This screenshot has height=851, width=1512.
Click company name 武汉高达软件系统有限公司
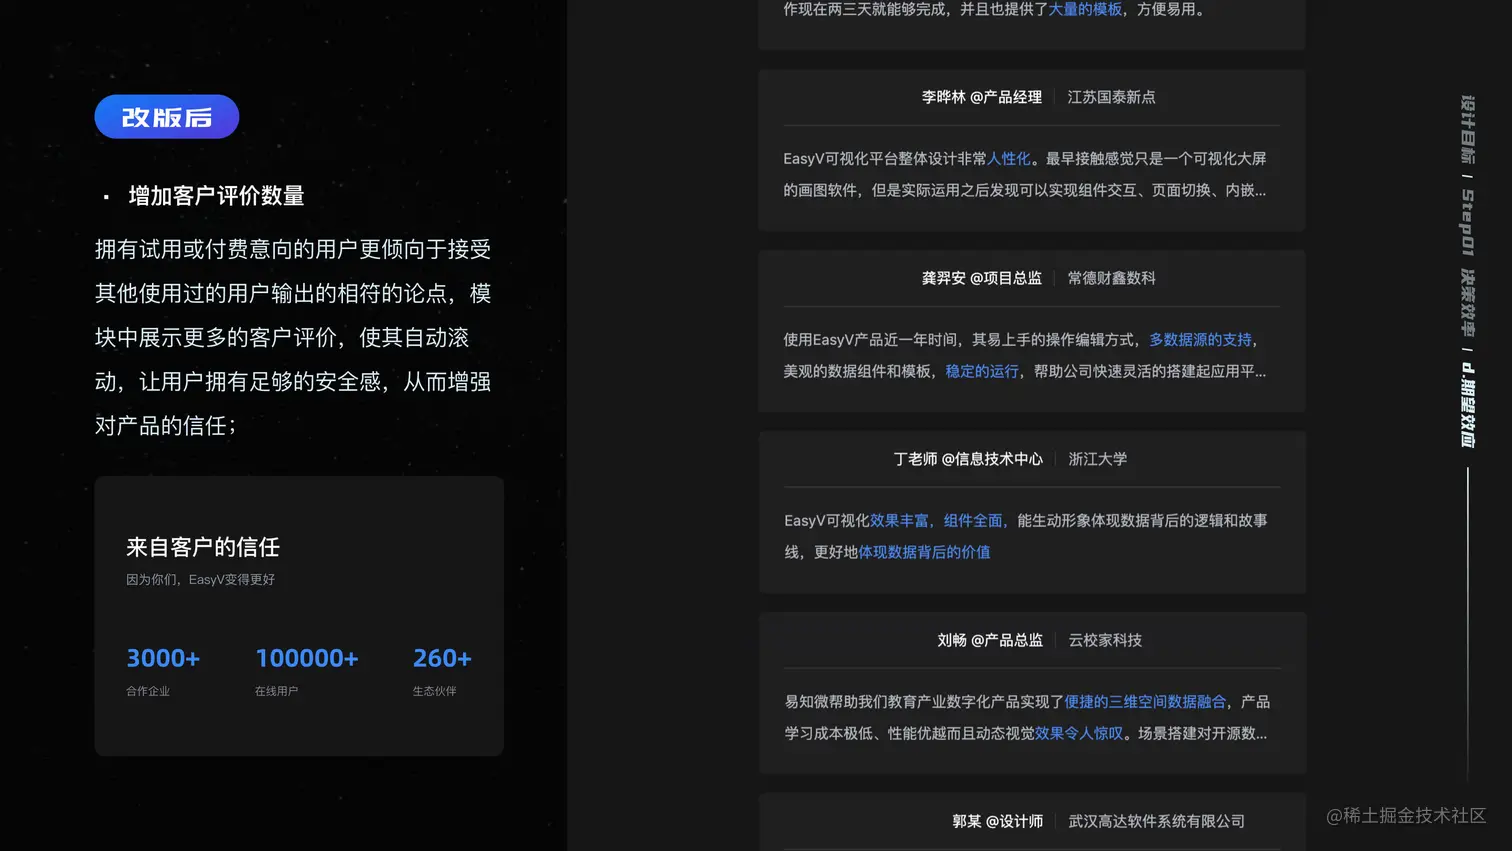(x=1157, y=821)
